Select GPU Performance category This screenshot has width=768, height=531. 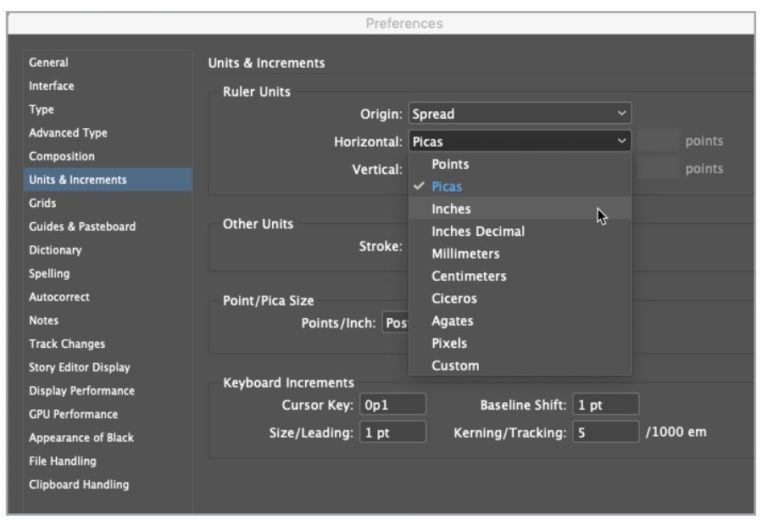tap(73, 414)
